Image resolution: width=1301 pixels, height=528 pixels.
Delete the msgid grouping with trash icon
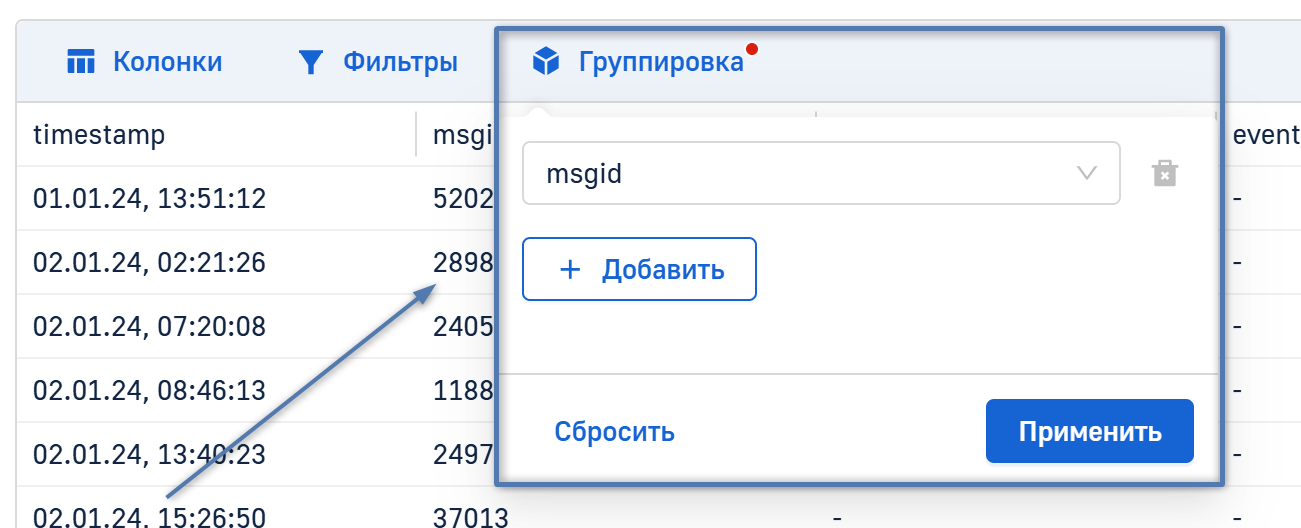(x=1165, y=173)
